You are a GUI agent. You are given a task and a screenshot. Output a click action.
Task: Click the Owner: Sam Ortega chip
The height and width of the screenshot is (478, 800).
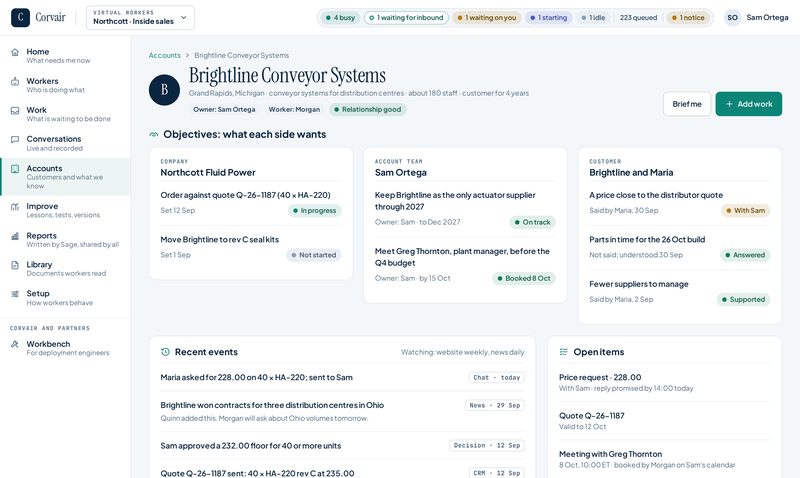pyautogui.click(x=224, y=109)
